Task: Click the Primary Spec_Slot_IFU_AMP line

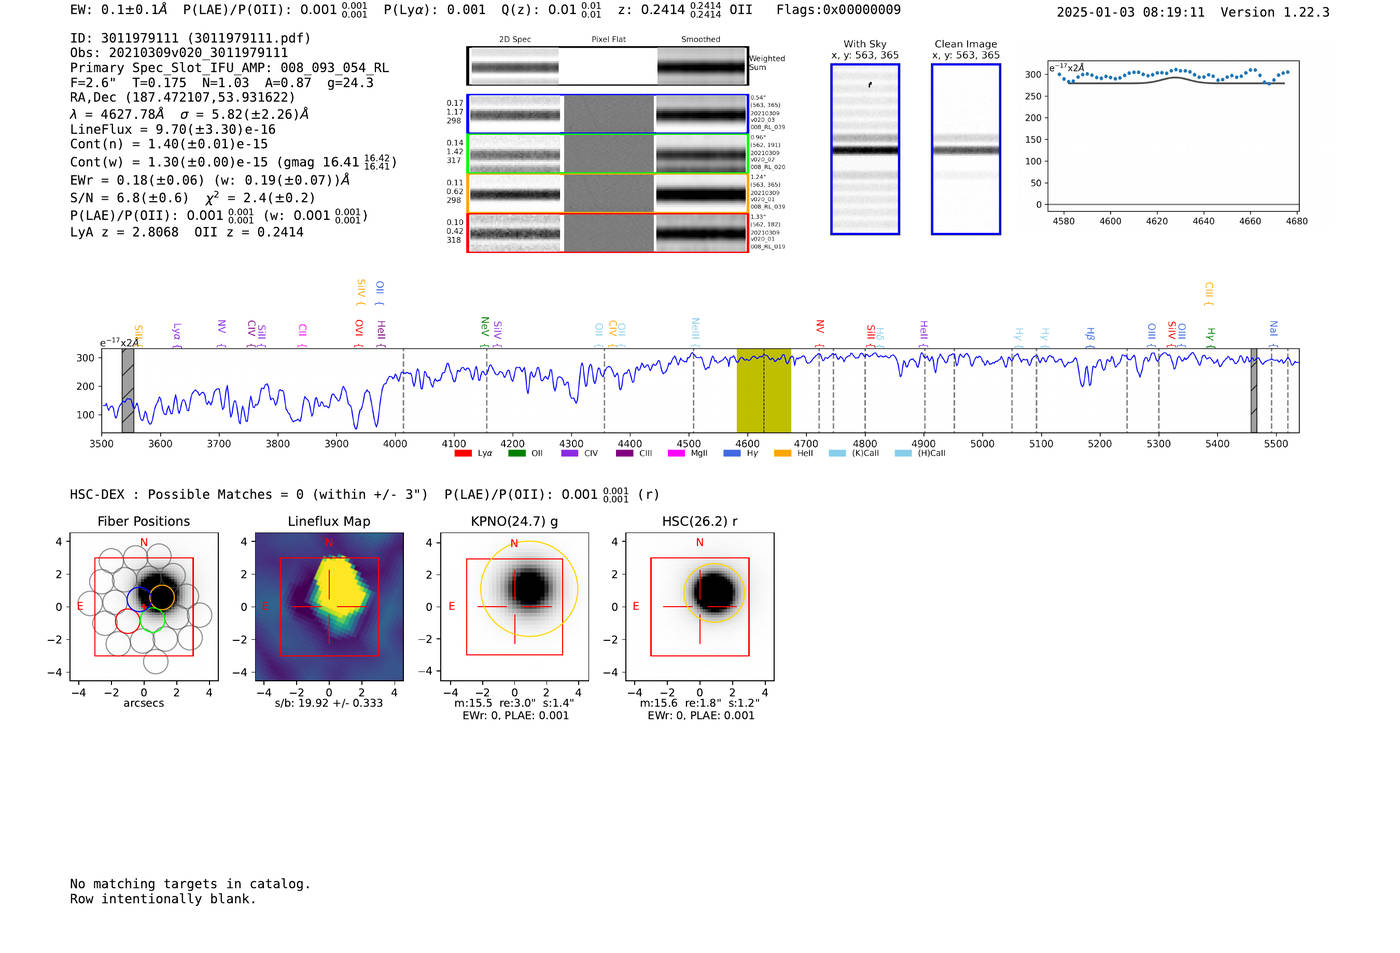Action: point(230,68)
